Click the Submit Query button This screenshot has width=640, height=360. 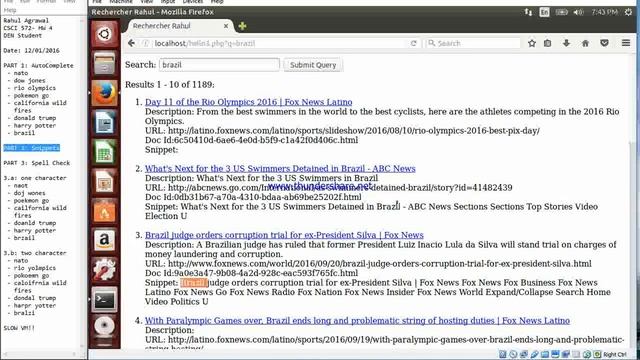313,65
